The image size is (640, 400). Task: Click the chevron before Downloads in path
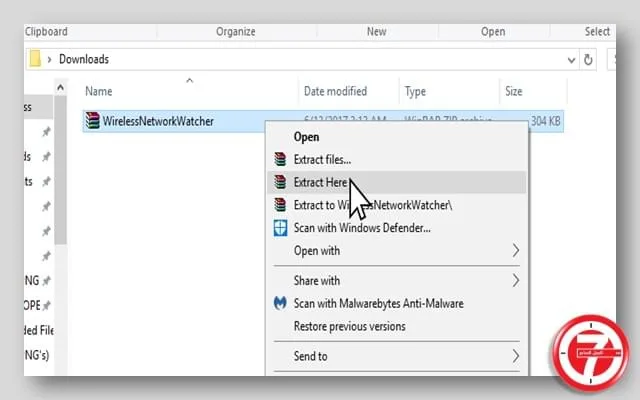click(49, 60)
